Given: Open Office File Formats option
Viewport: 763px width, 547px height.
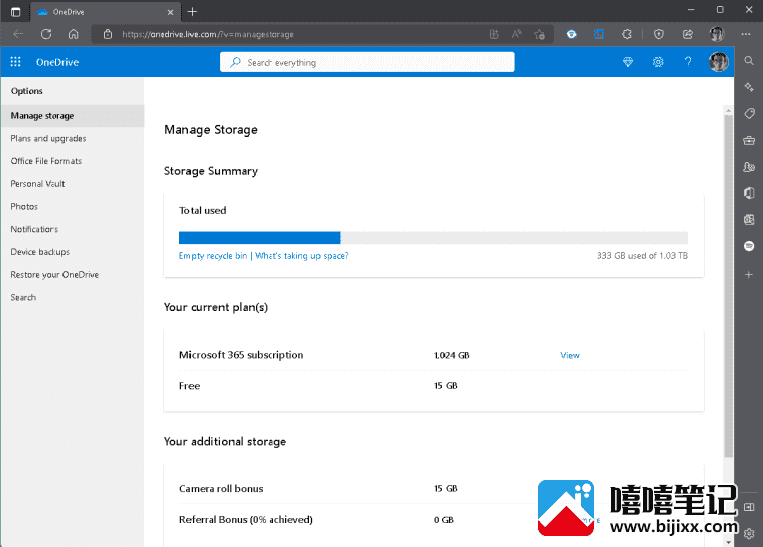Looking at the screenshot, I should coord(46,161).
